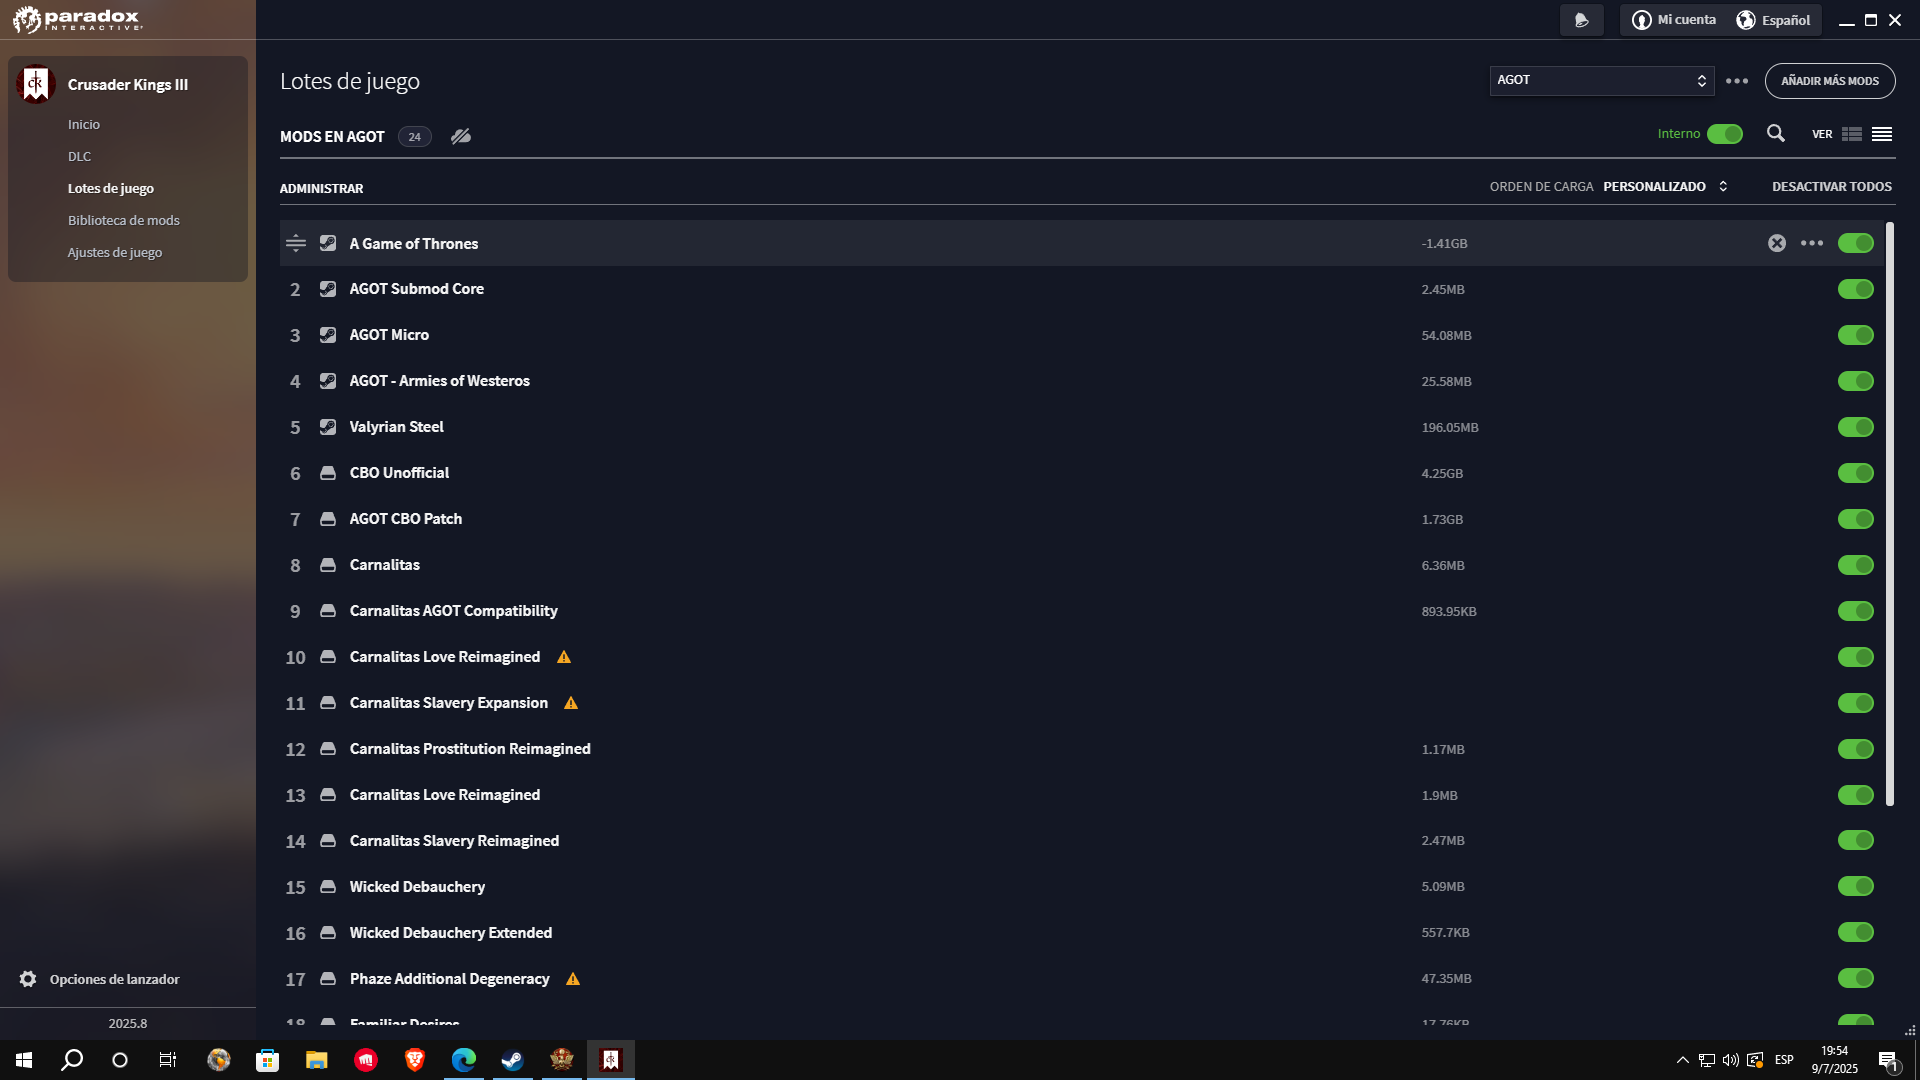Disable the AGOT CBO Patch mod
The width and height of the screenshot is (1920, 1080).
pos(1856,519)
